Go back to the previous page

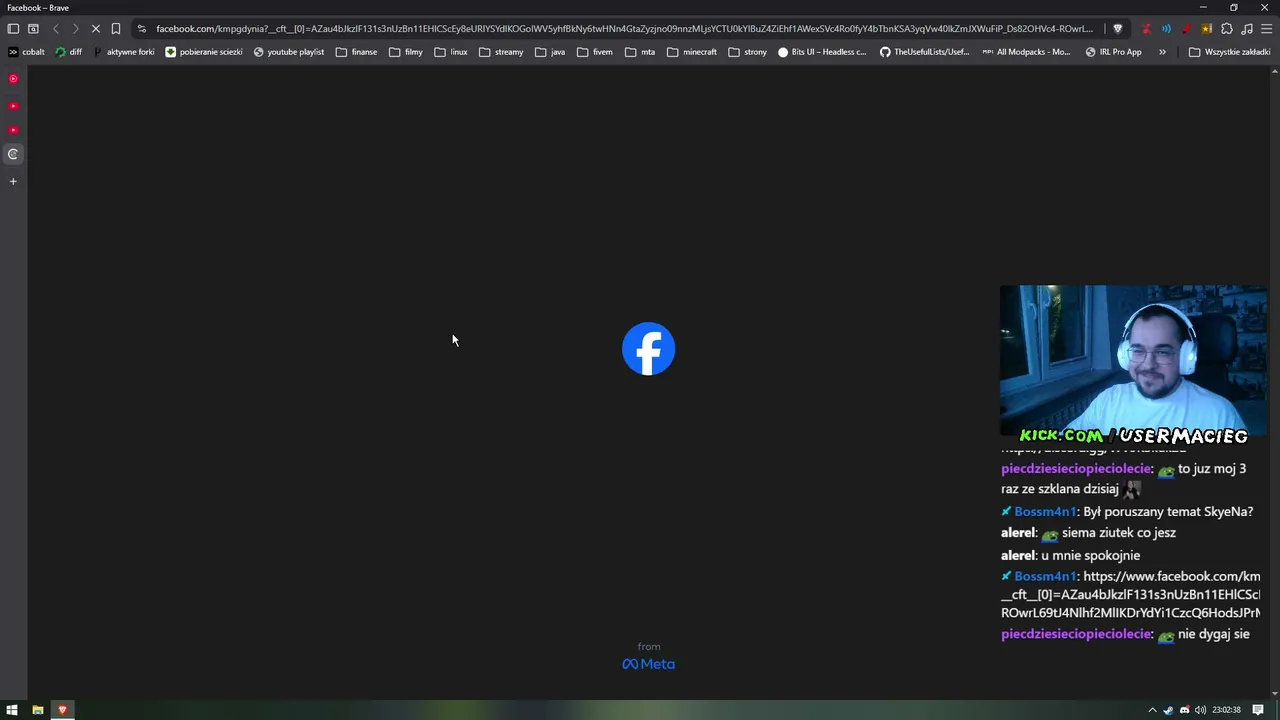56,29
